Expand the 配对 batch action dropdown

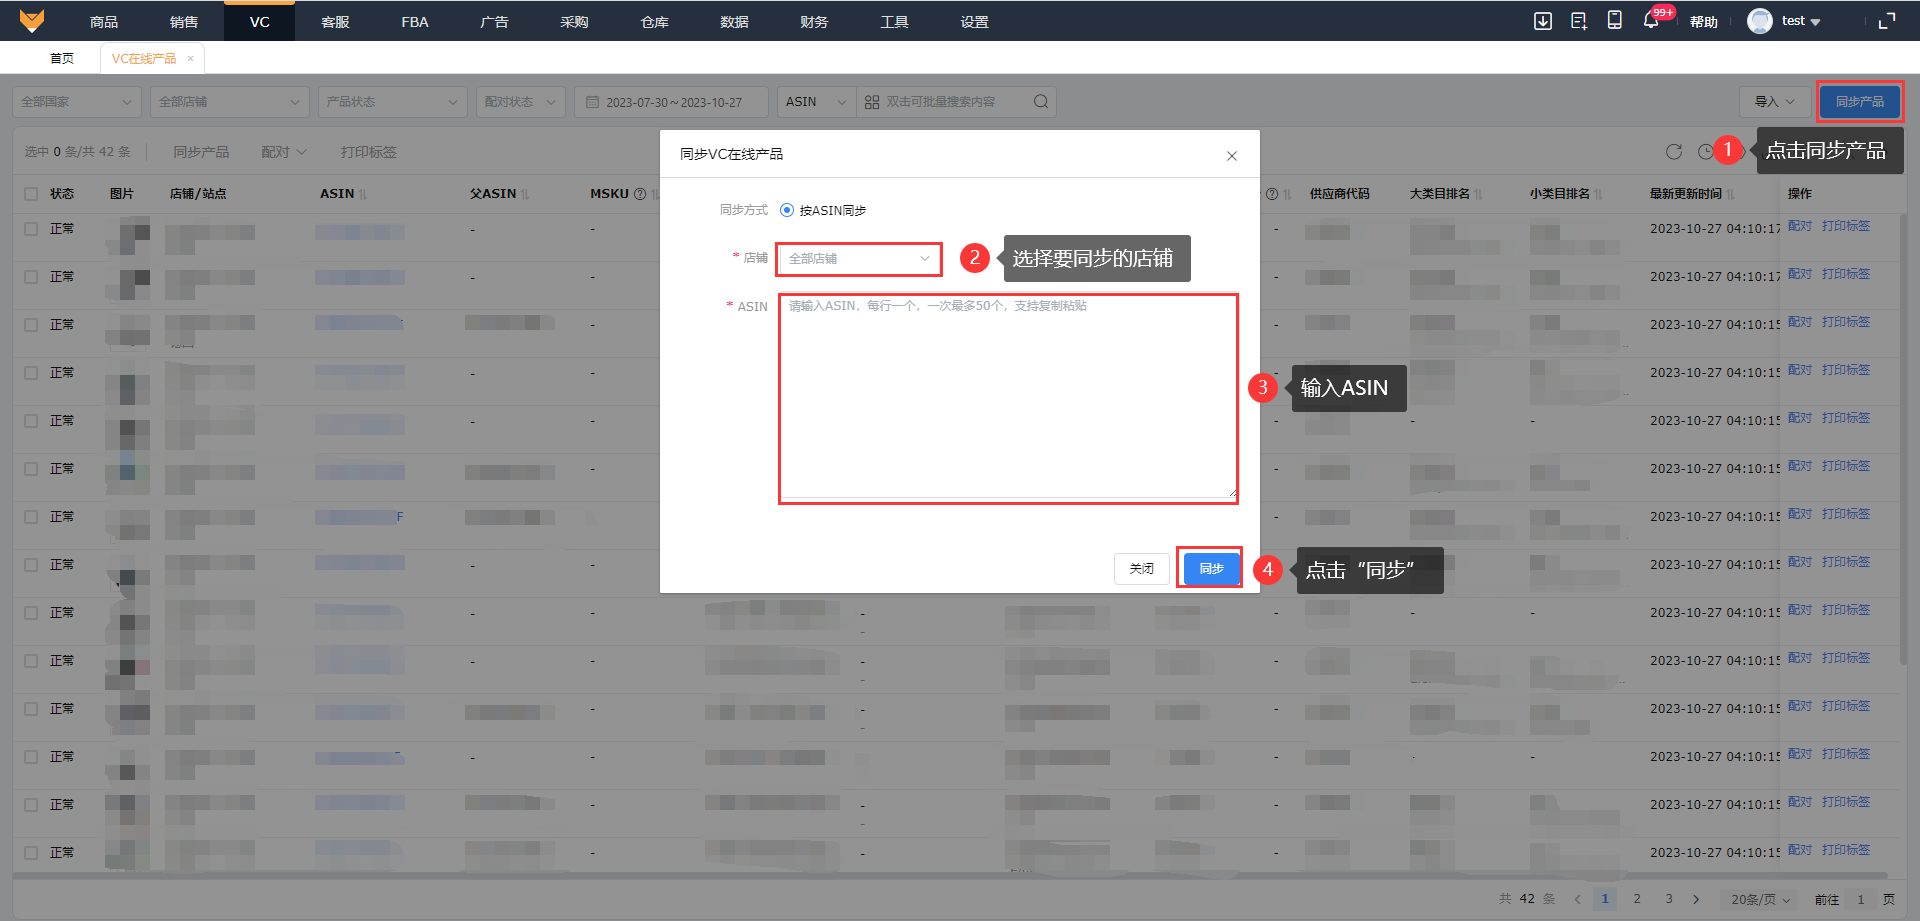coord(284,152)
